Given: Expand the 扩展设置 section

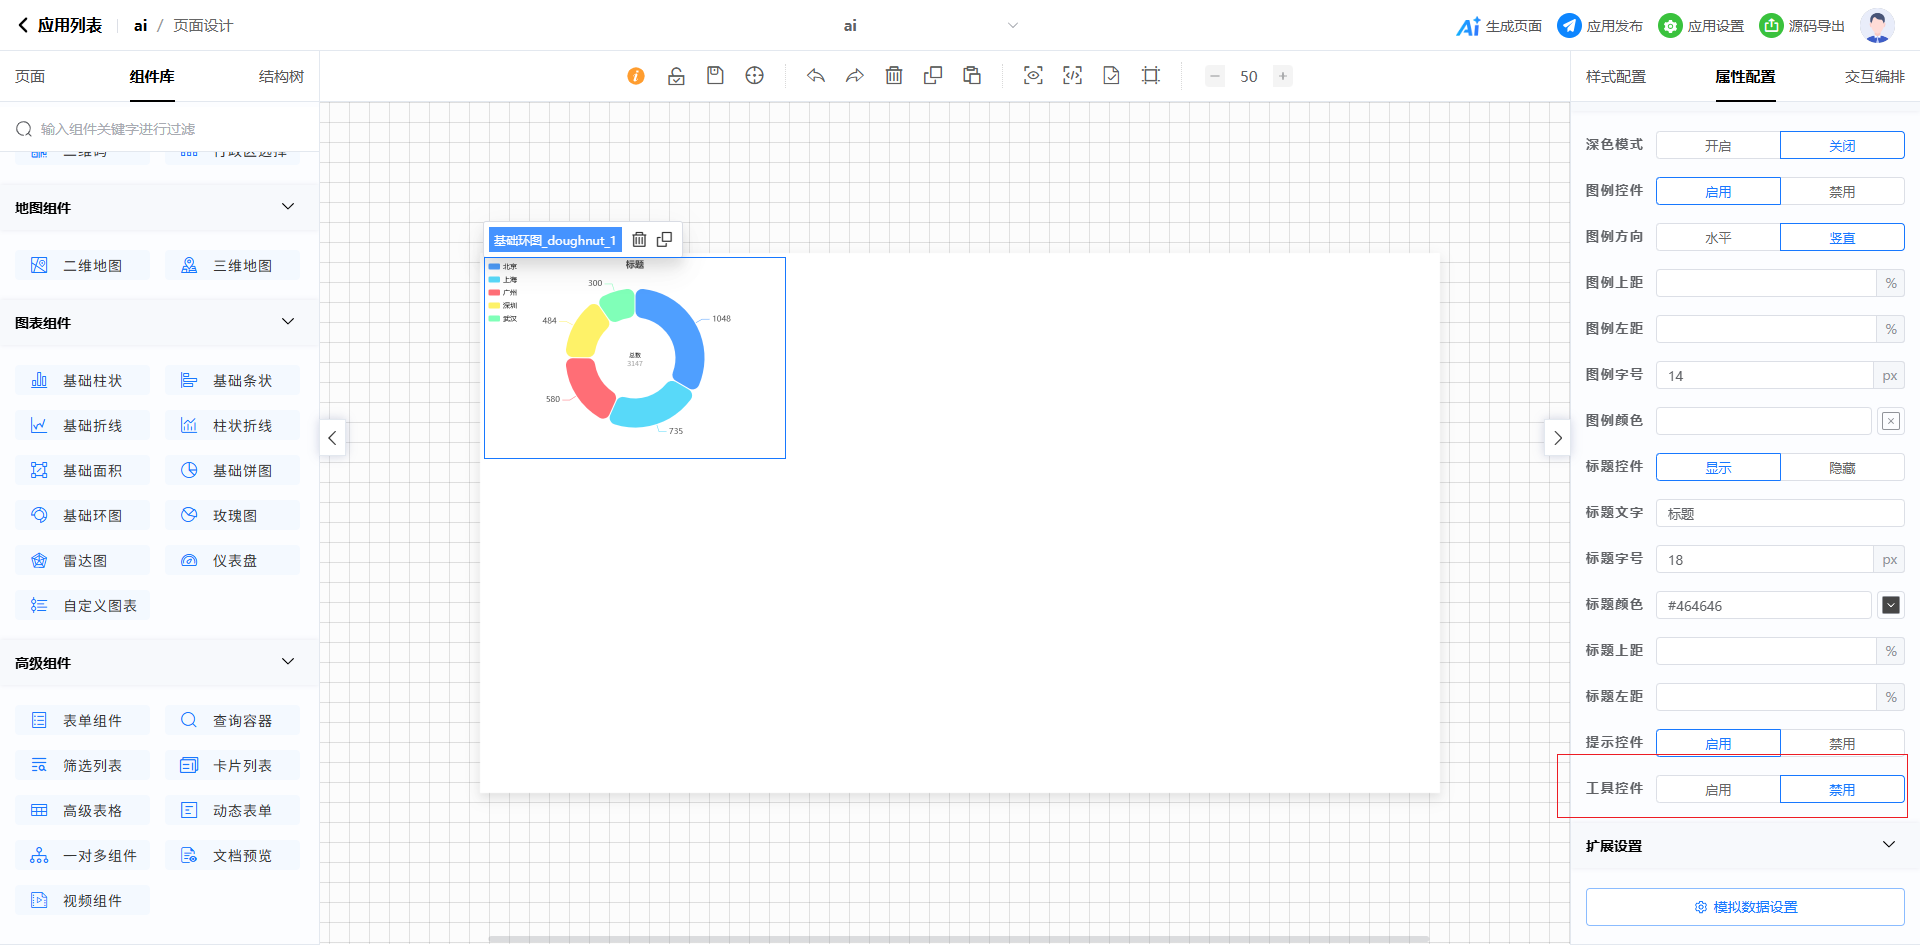Looking at the screenshot, I should (1888, 845).
